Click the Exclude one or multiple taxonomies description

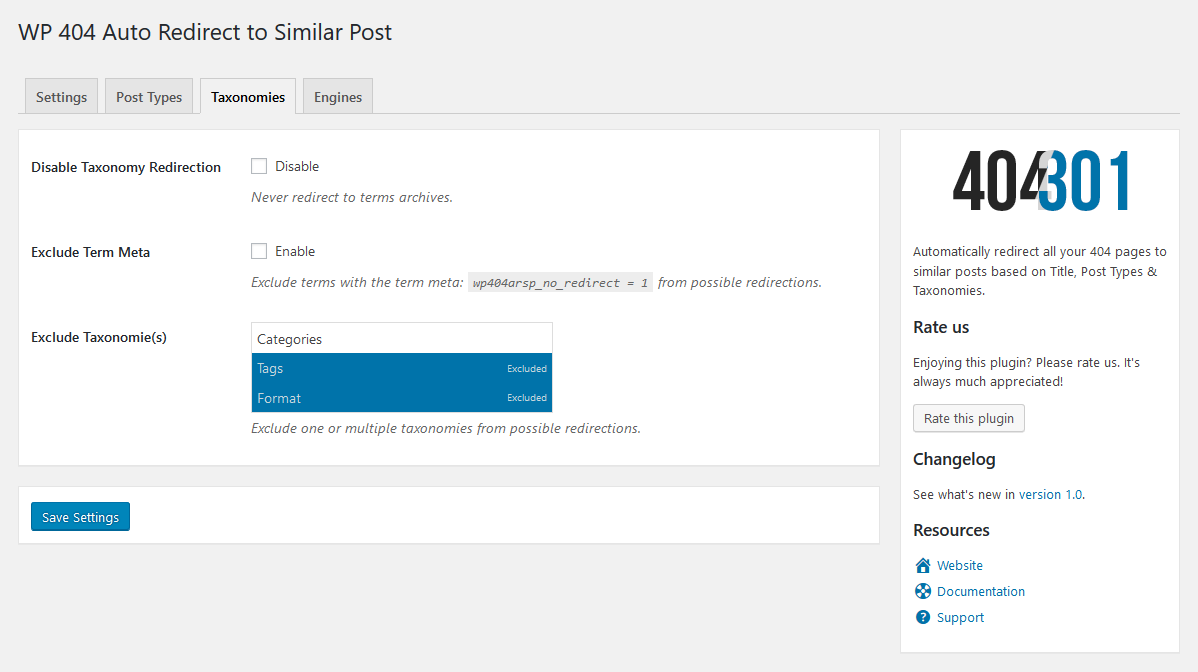tap(446, 428)
